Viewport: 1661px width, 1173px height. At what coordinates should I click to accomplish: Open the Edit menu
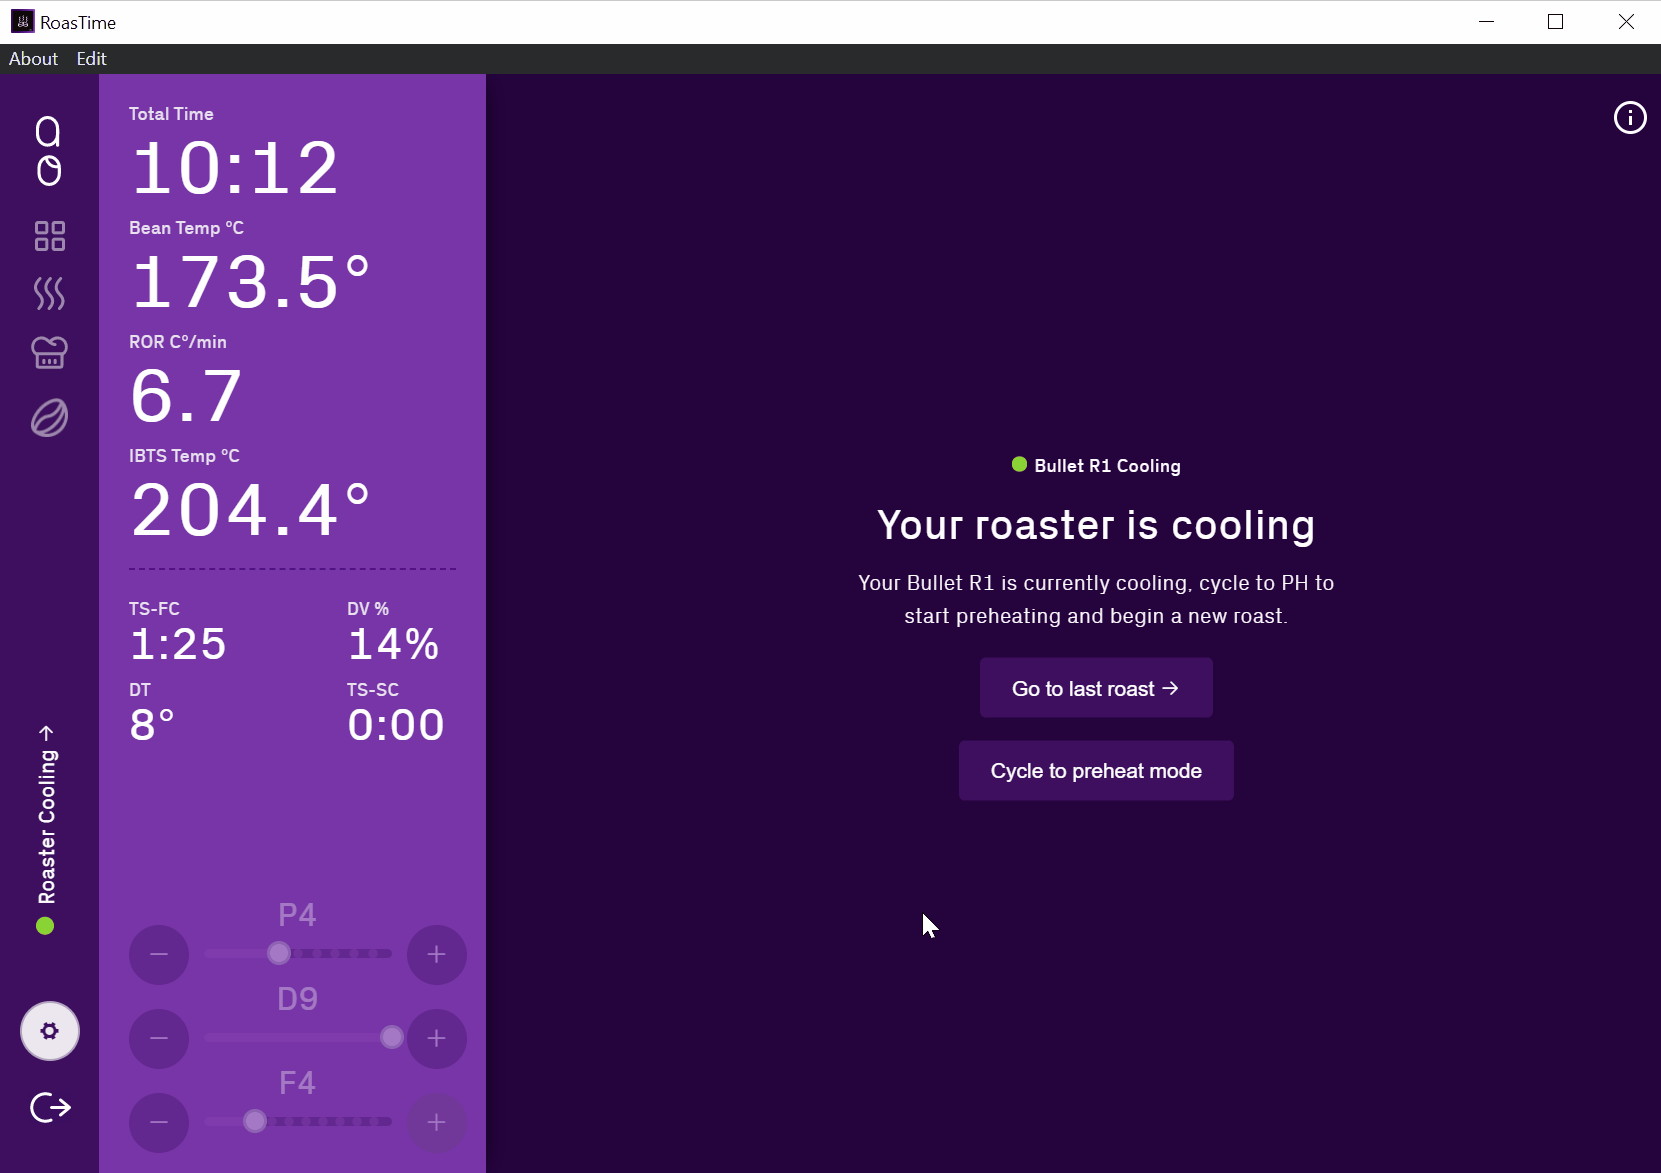91,59
